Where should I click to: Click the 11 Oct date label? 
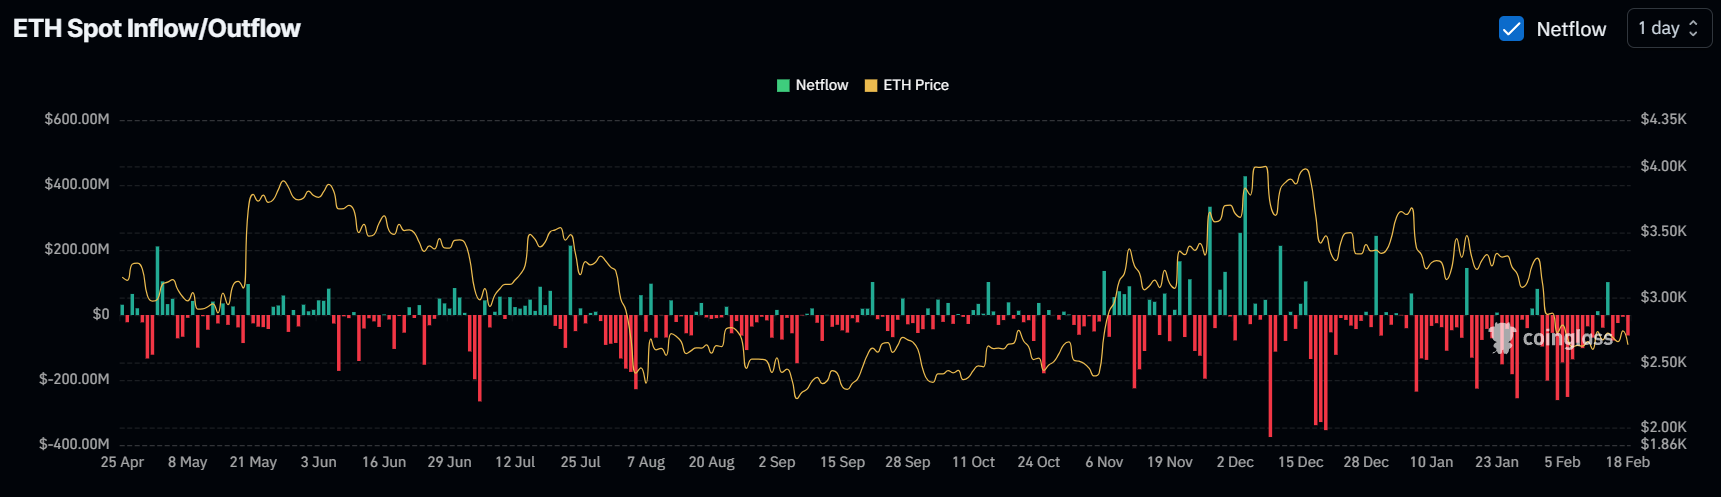pyautogui.click(x=974, y=462)
